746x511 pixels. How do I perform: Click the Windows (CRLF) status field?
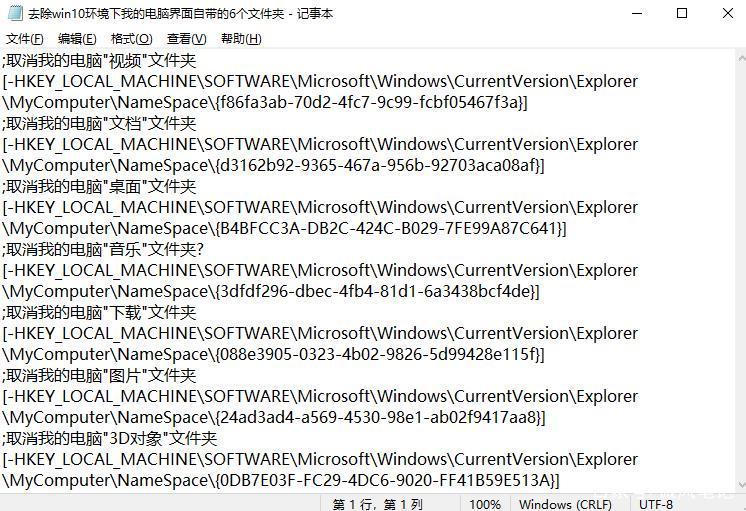coord(565,504)
